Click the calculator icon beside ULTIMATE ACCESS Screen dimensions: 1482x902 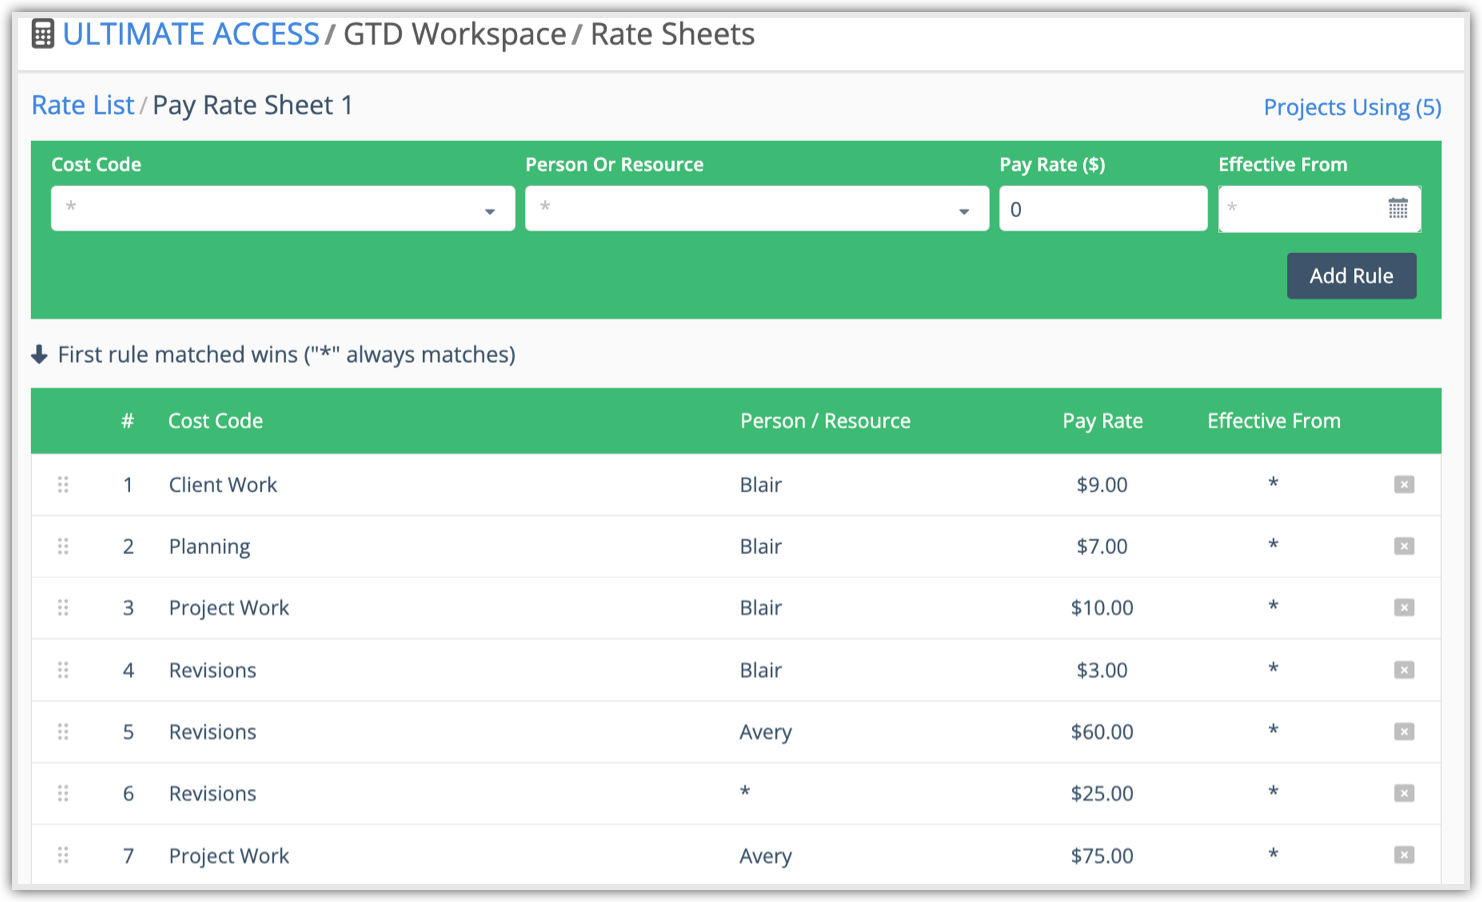tap(42, 33)
